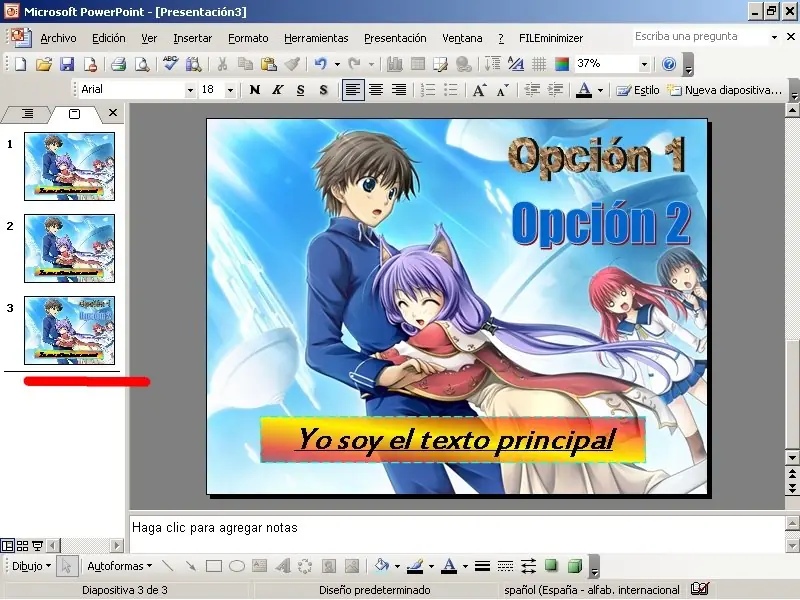Click the Save icon in the toolbar
The width and height of the screenshot is (800, 600).
pyautogui.click(x=67, y=64)
